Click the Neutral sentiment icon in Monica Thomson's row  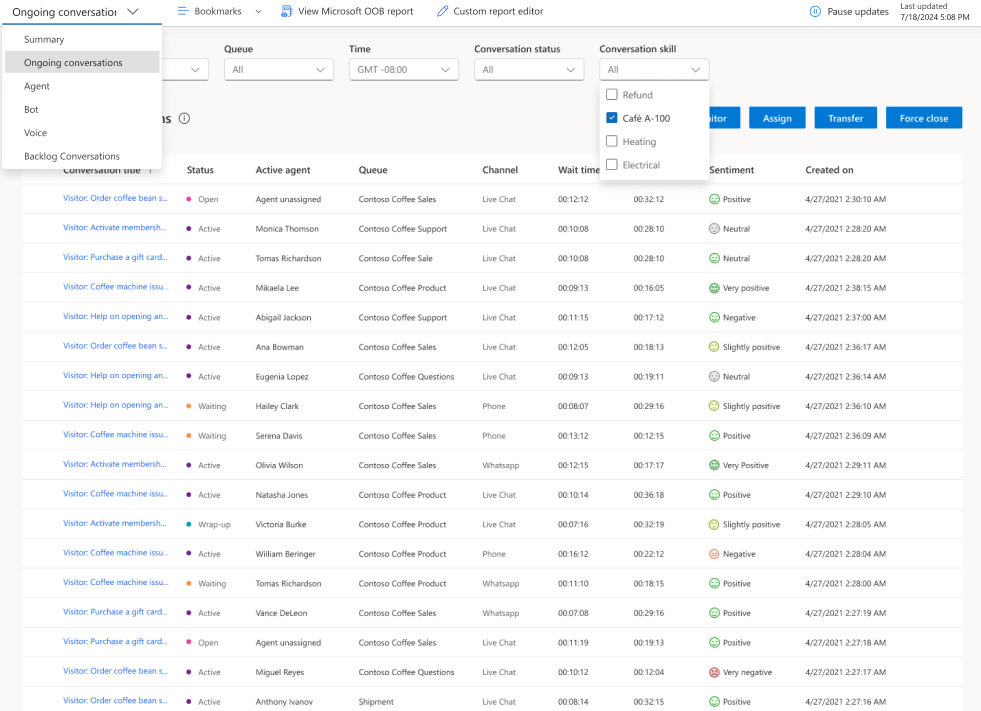(714, 228)
